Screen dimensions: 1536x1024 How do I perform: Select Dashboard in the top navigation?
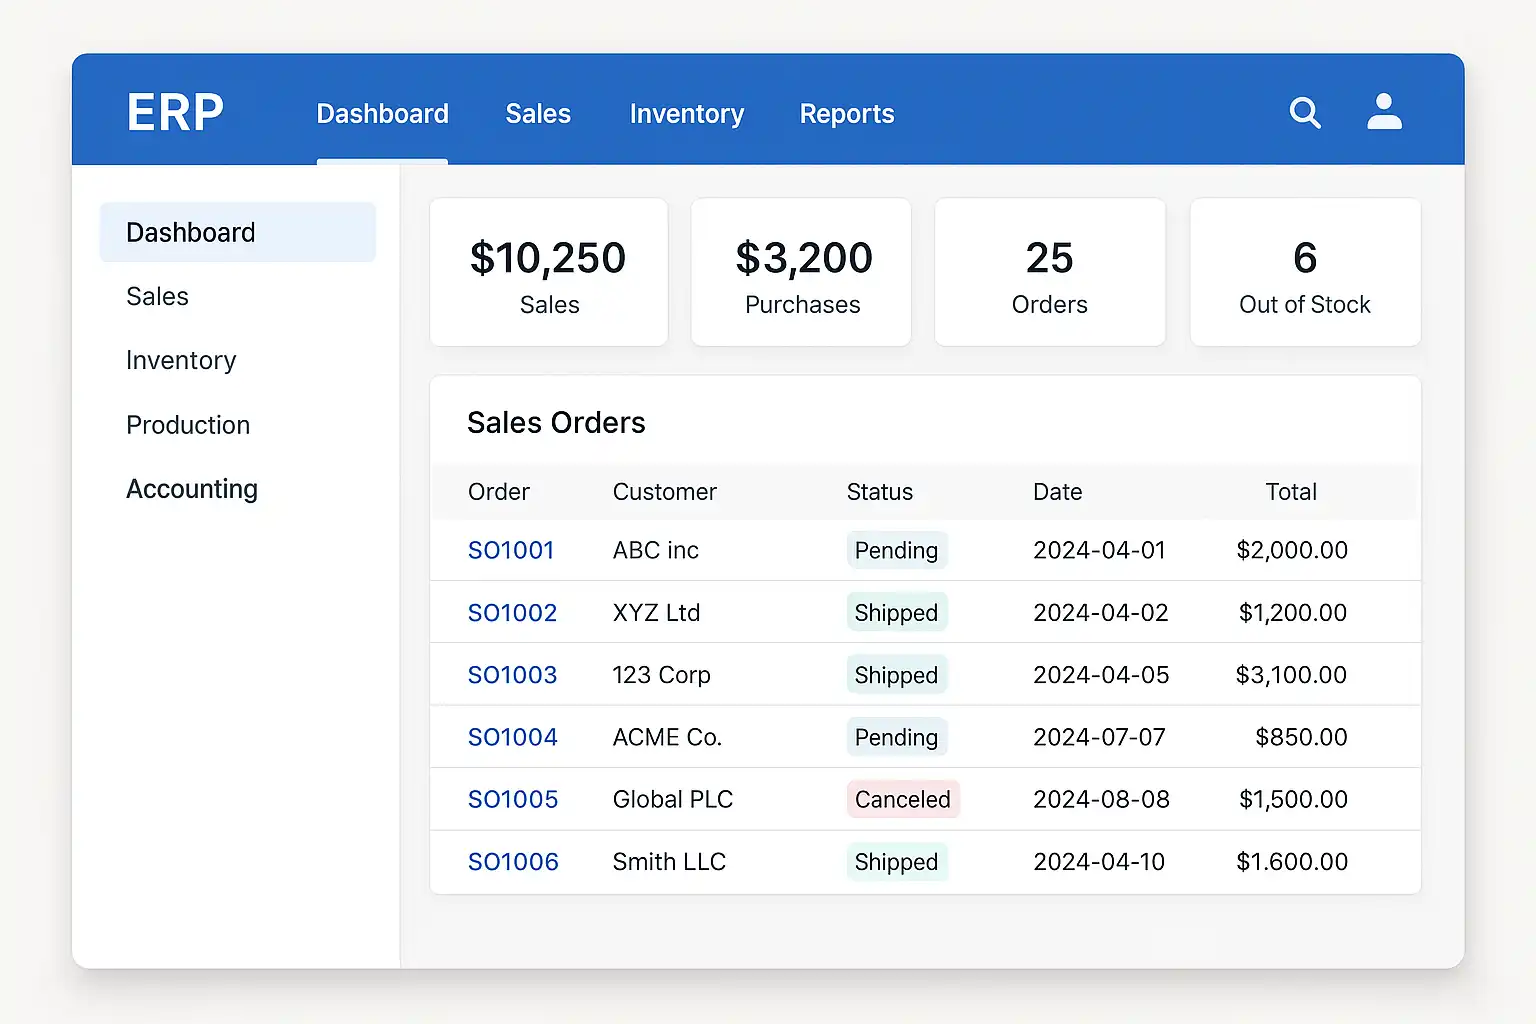(382, 114)
